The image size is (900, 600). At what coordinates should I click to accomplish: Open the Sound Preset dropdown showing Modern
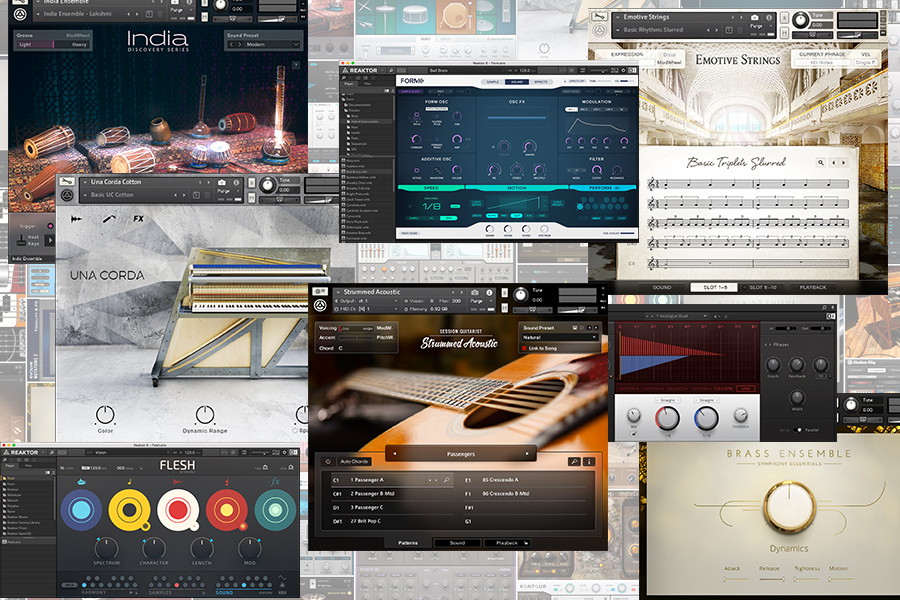click(x=264, y=45)
